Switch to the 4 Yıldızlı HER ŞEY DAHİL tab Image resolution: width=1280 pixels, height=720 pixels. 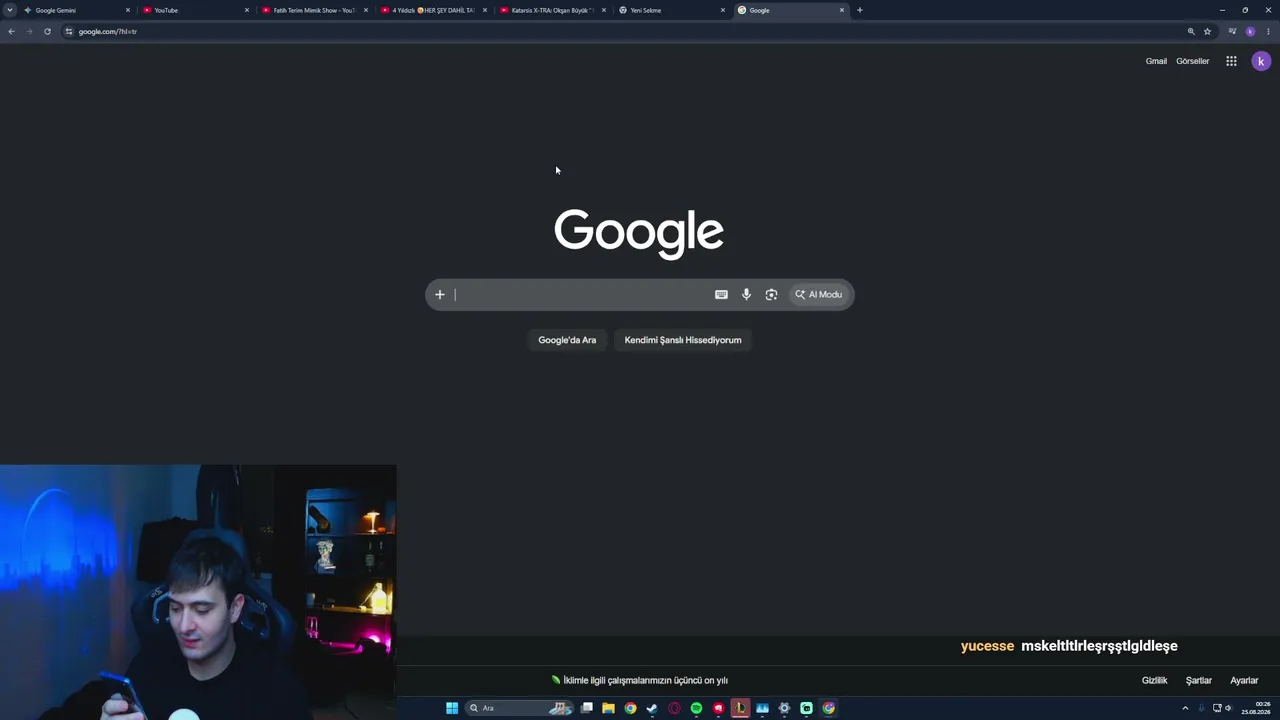point(432,10)
